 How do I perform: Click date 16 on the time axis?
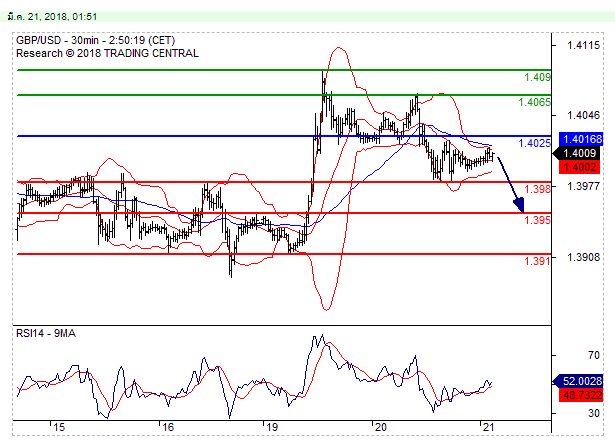pos(168,428)
